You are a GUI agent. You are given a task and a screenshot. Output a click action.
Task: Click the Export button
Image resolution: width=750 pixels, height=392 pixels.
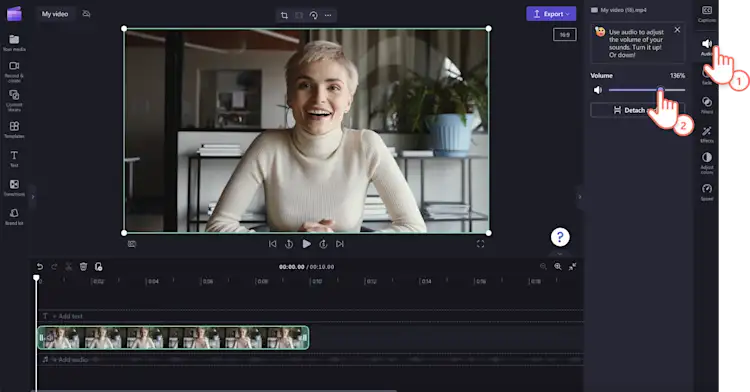click(551, 14)
